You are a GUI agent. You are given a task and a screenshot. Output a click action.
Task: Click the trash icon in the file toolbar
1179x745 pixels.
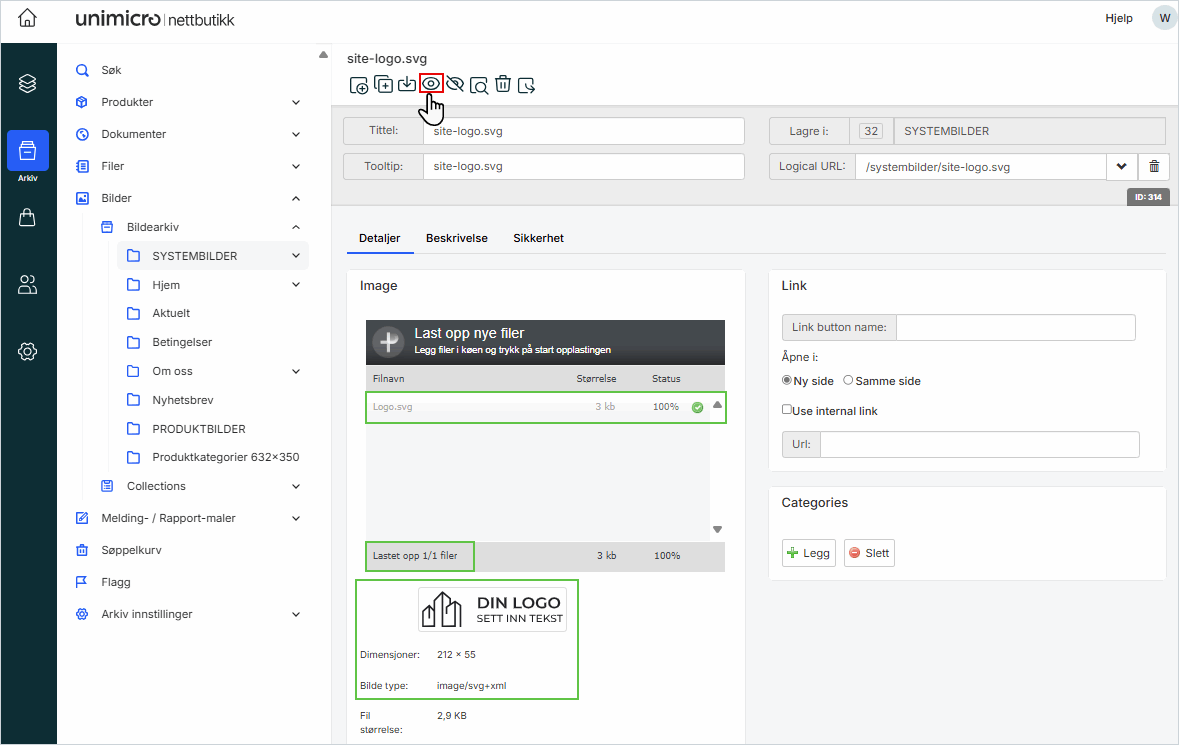(x=503, y=84)
